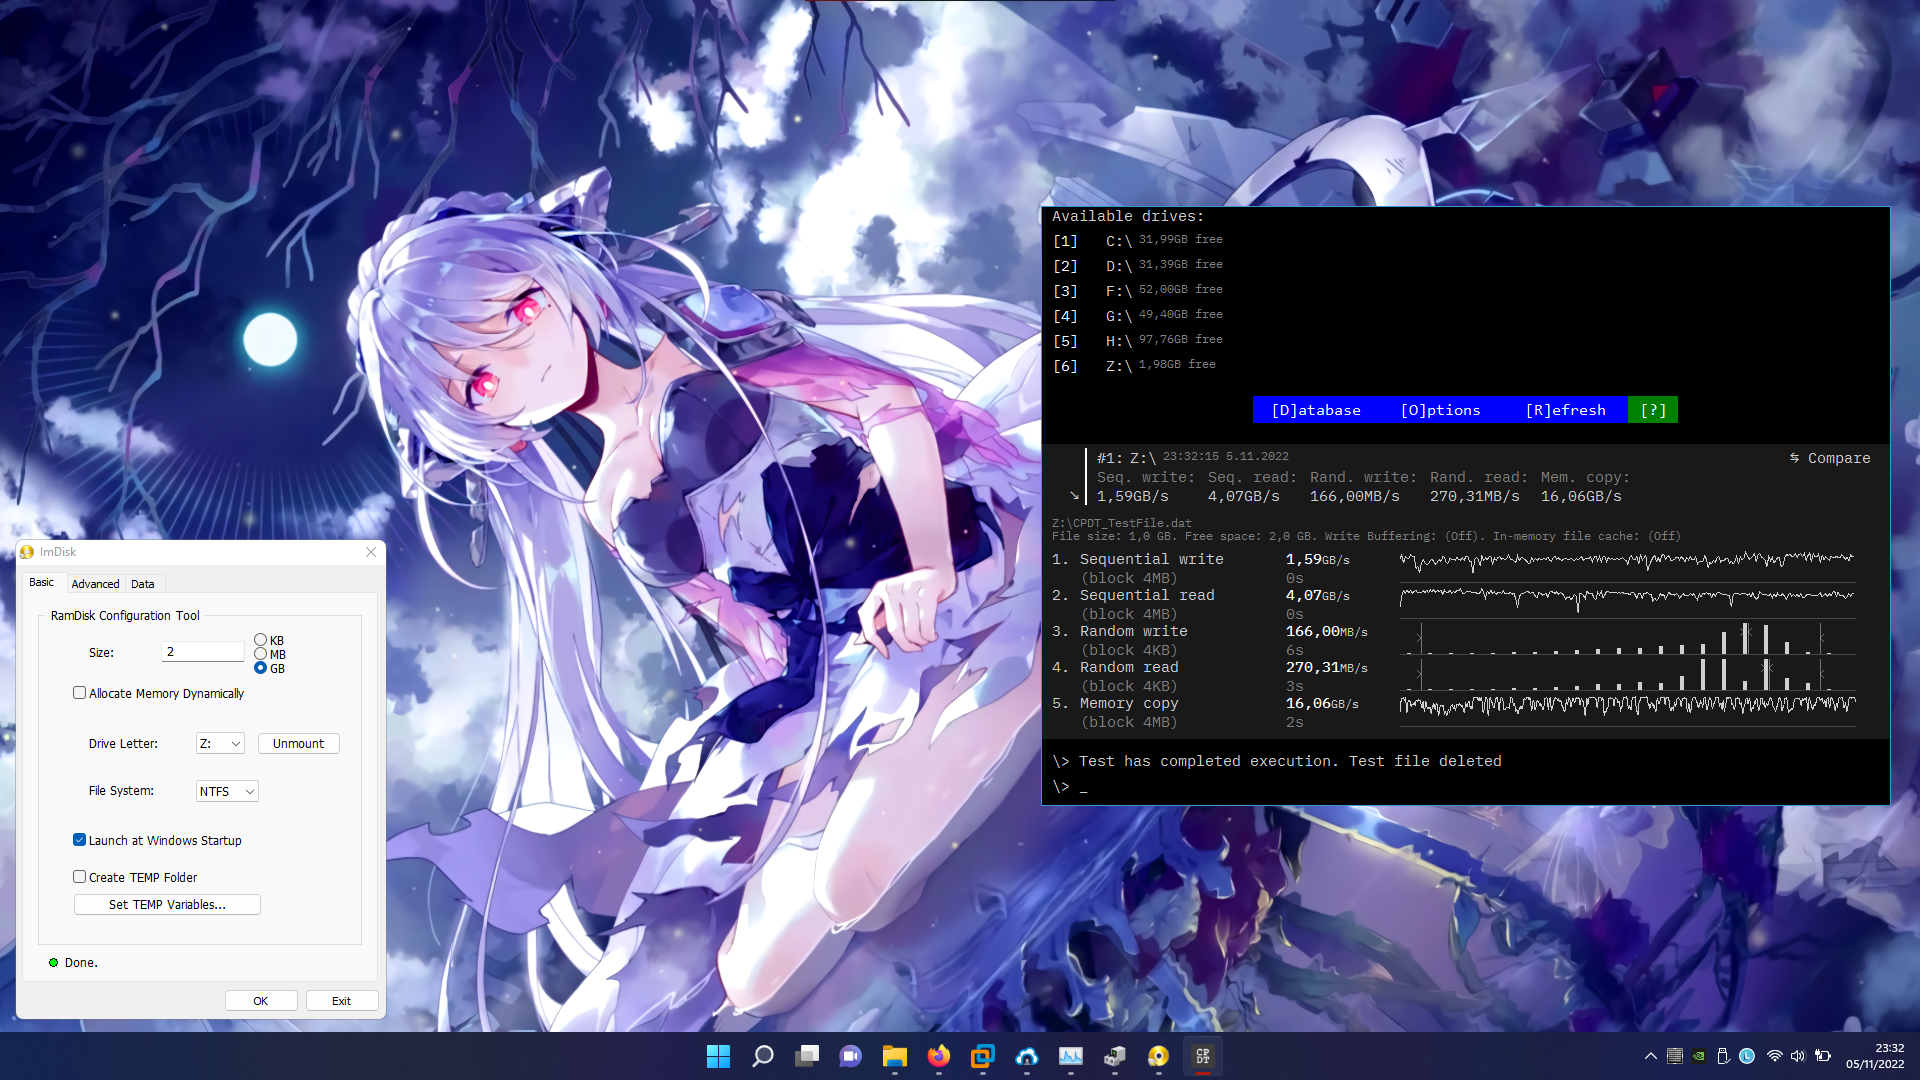Open the computer setup taskbar app
The width and height of the screenshot is (1920, 1080).
pyautogui.click(x=1115, y=1056)
